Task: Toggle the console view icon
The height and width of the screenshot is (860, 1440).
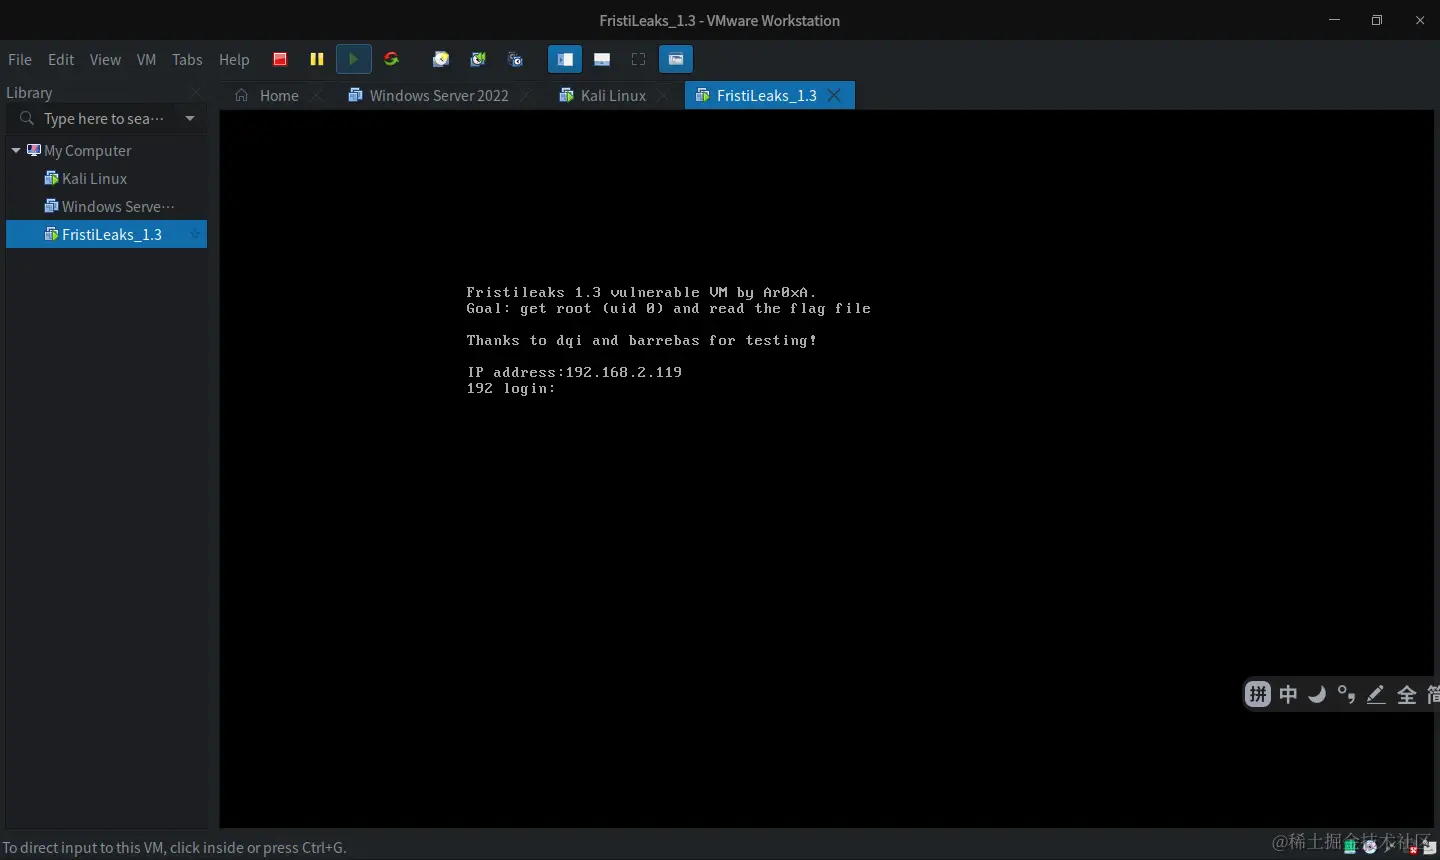Action: pyautogui.click(x=676, y=59)
